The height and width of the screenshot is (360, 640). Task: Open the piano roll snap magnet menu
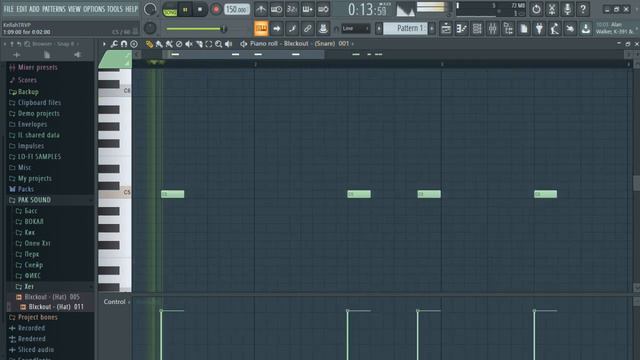coord(124,44)
